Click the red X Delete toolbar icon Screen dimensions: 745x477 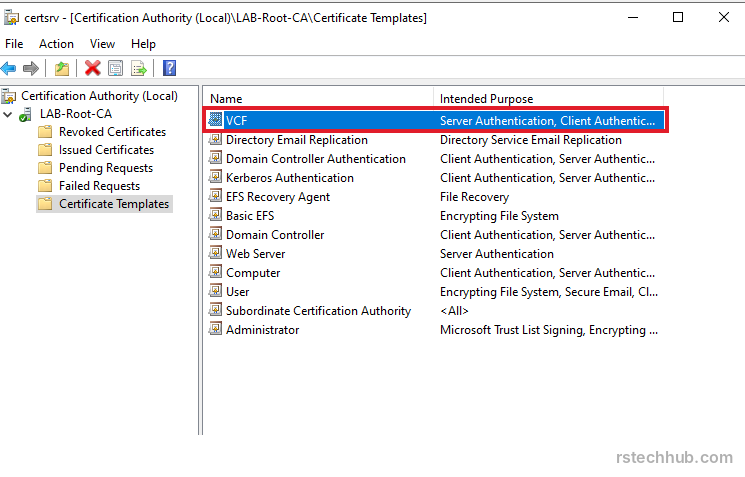[93, 68]
